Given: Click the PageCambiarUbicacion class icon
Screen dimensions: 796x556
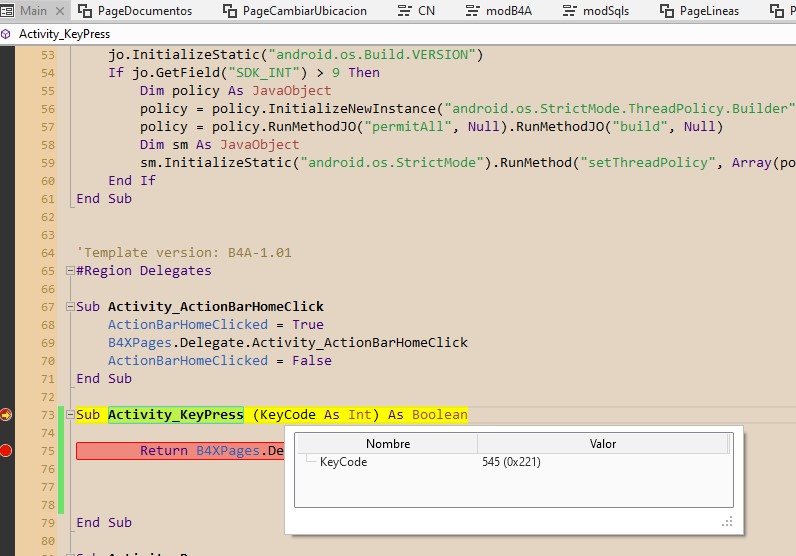Looking at the screenshot, I should click(230, 11).
